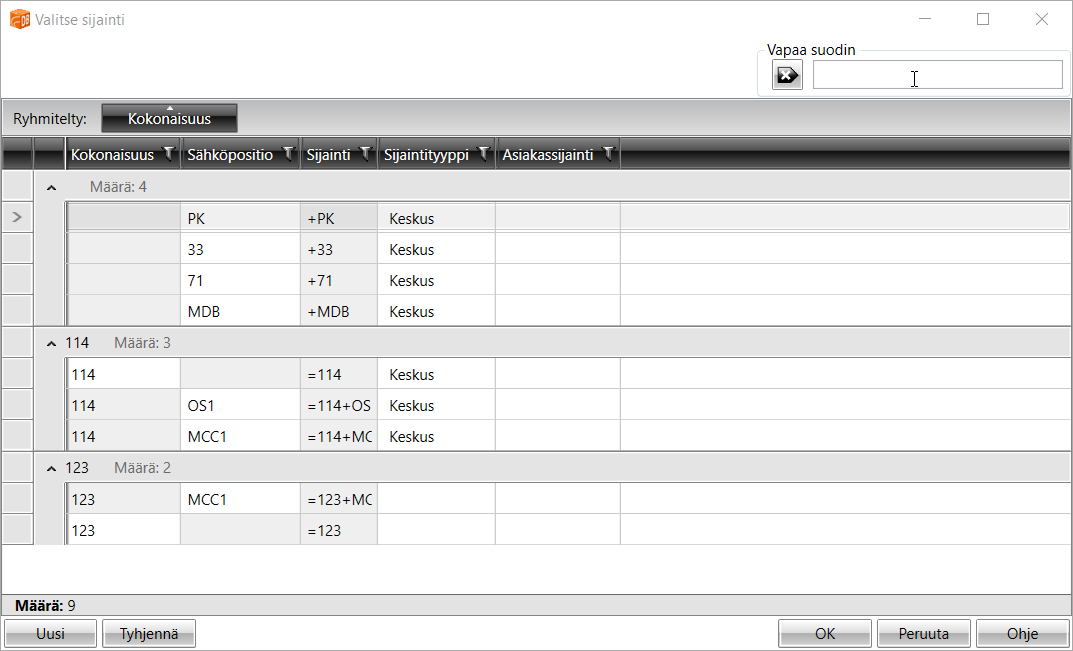This screenshot has height=651, width=1073.
Task: Collapse the unnamed group with Määrä: 4
Action: (x=52, y=186)
